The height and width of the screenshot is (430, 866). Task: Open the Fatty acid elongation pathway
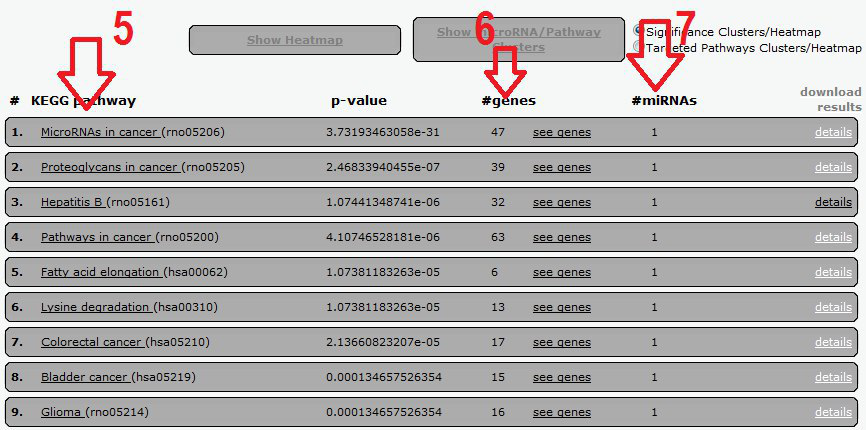point(99,272)
